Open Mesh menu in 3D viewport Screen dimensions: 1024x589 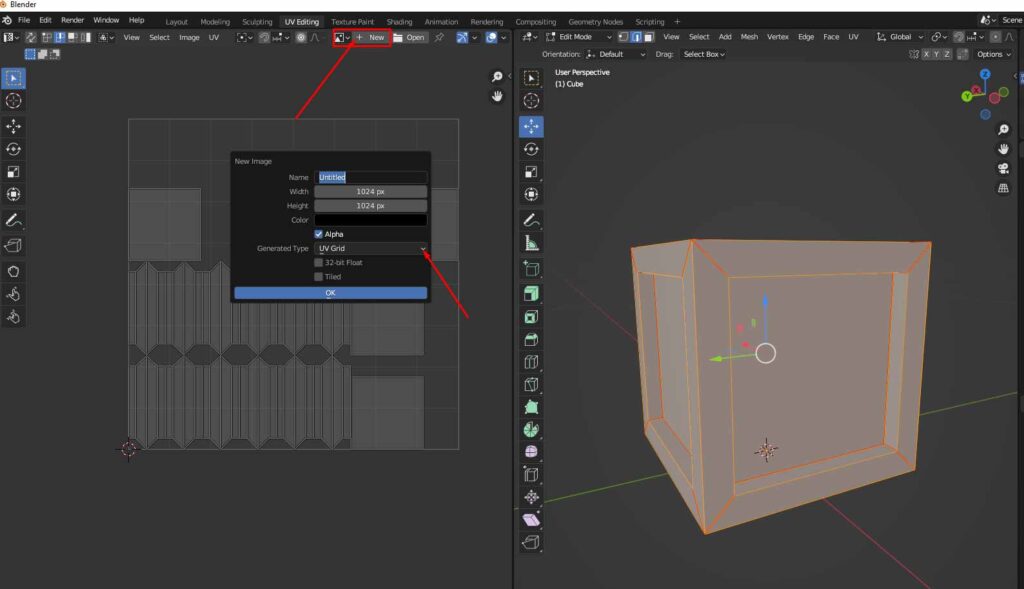(x=749, y=37)
